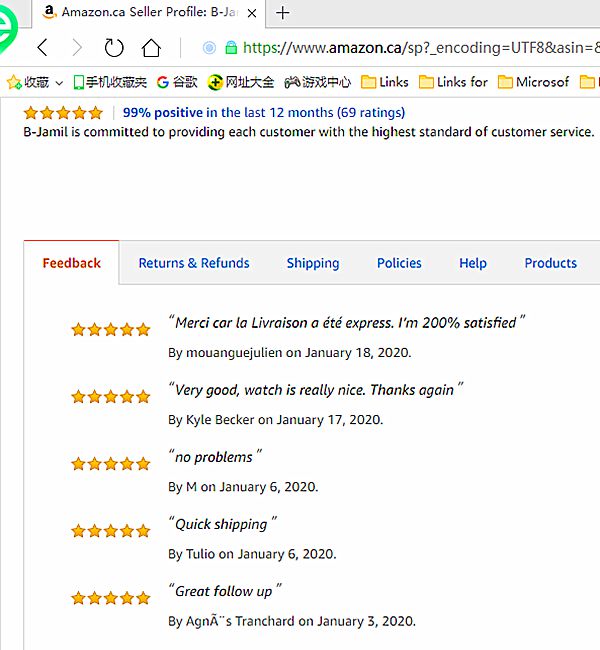The image size is (600, 650).
Task: Open the 谷歌 Google bookmark
Action: (177, 82)
